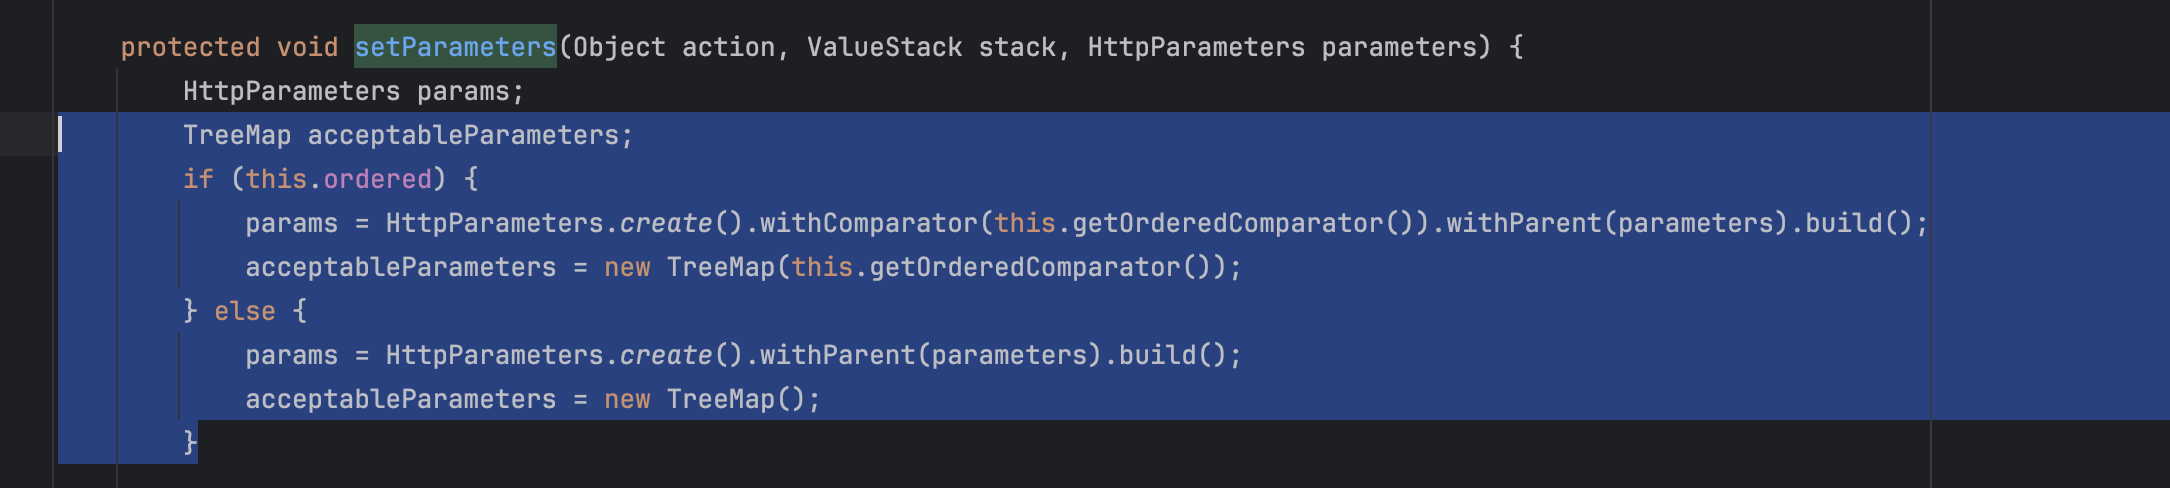Click the ValueStack type in the signature
This screenshot has height=488, width=2170.
tap(884, 47)
